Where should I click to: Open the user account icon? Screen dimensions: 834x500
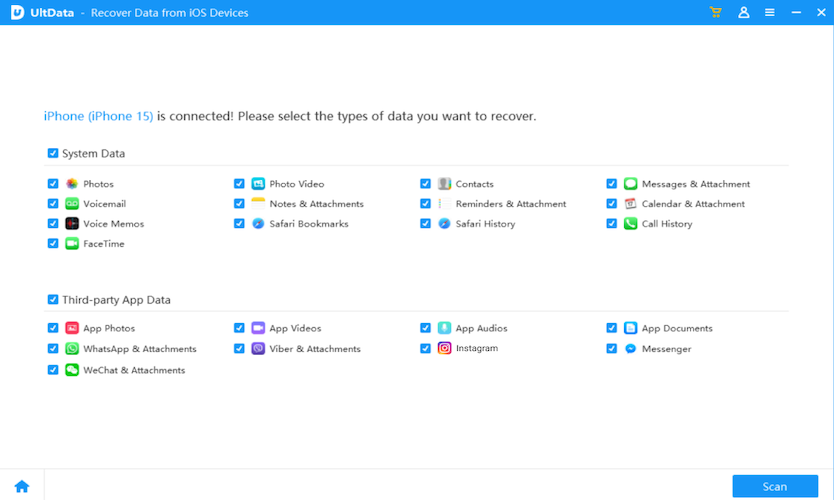click(x=743, y=12)
